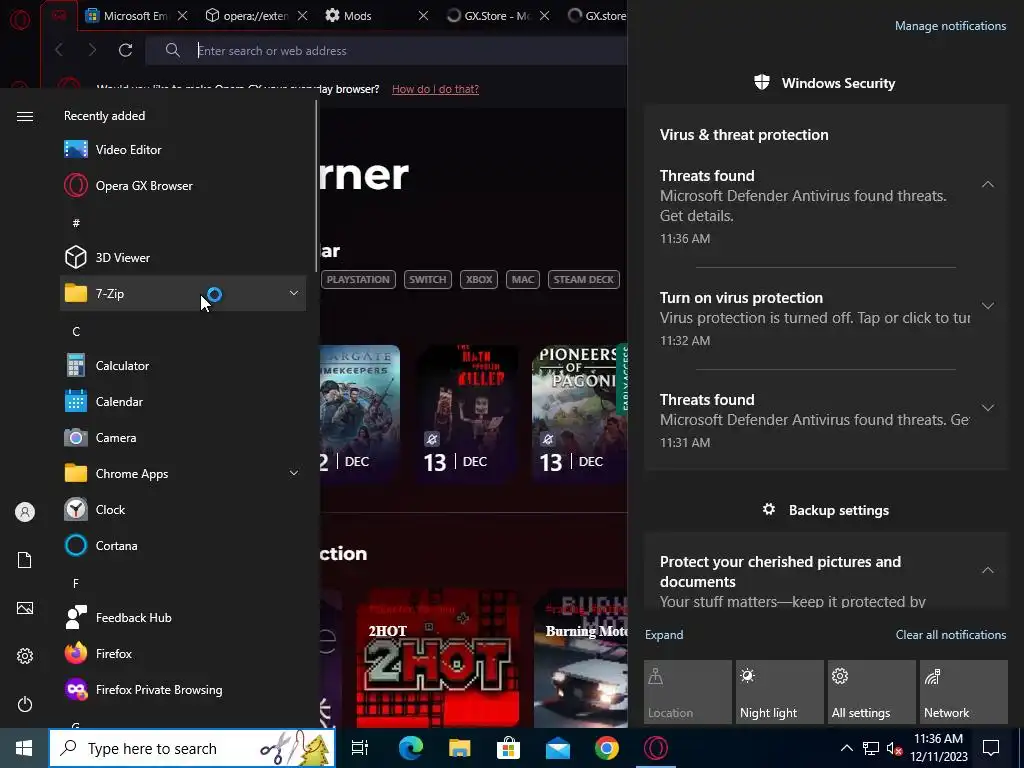
Task: Jump to the C letter header
Action: [76, 332]
